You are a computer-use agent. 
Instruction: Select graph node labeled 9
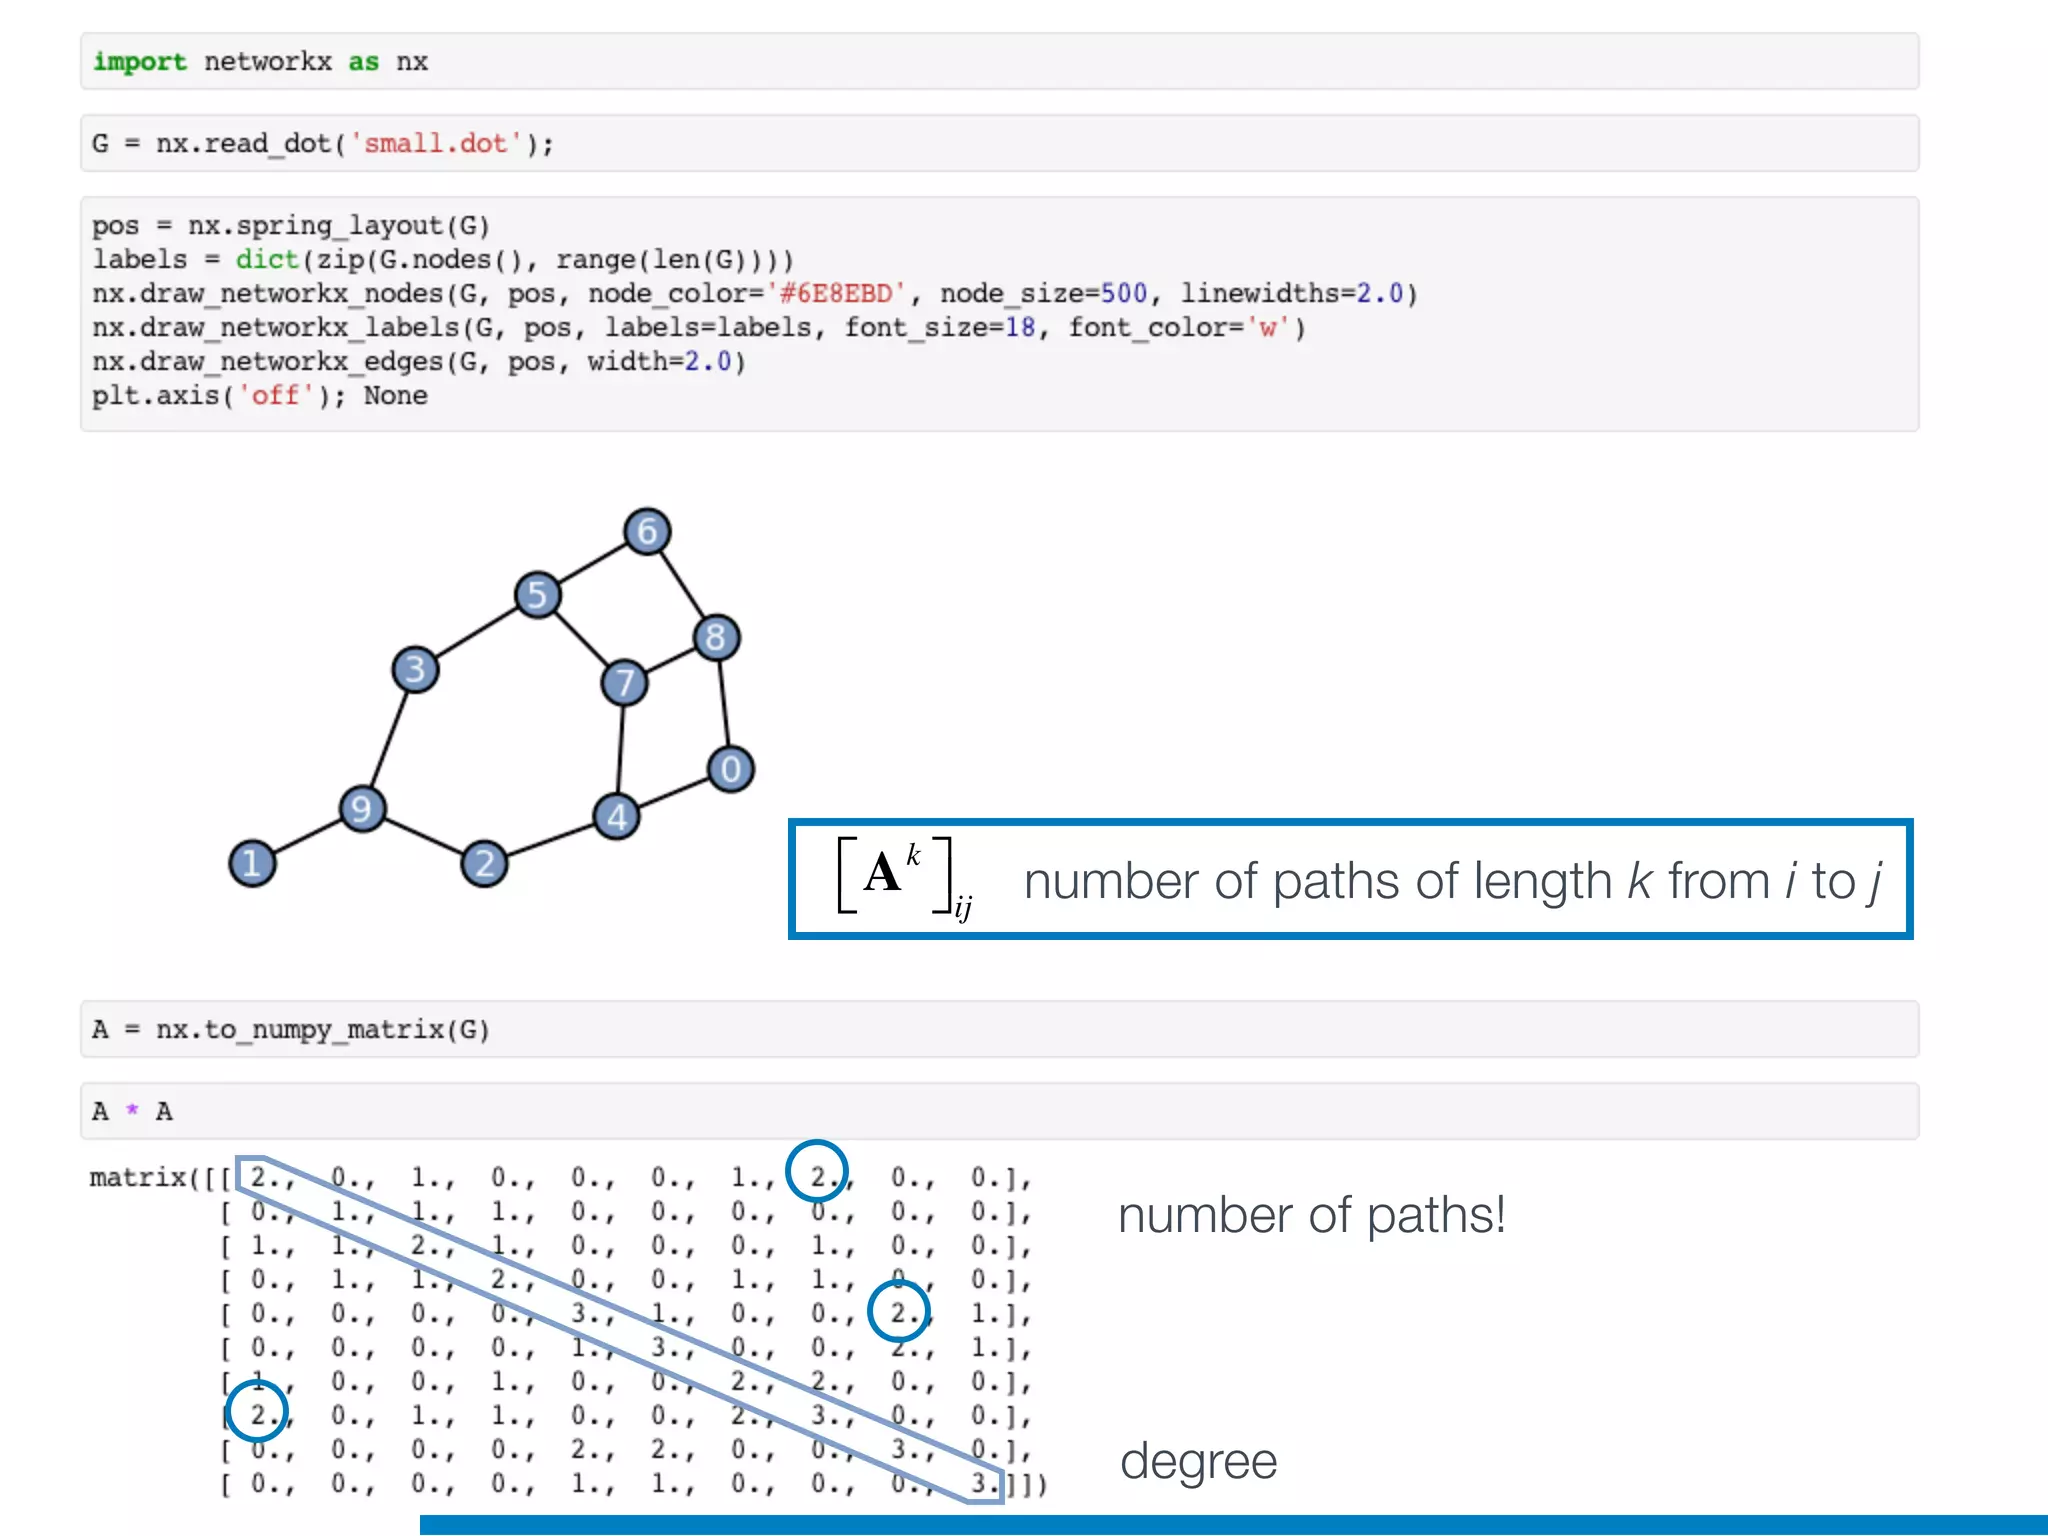coord(362,808)
